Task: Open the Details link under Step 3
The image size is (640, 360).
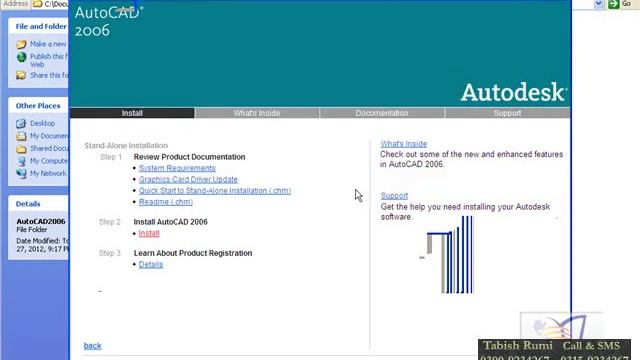Action: point(151,264)
